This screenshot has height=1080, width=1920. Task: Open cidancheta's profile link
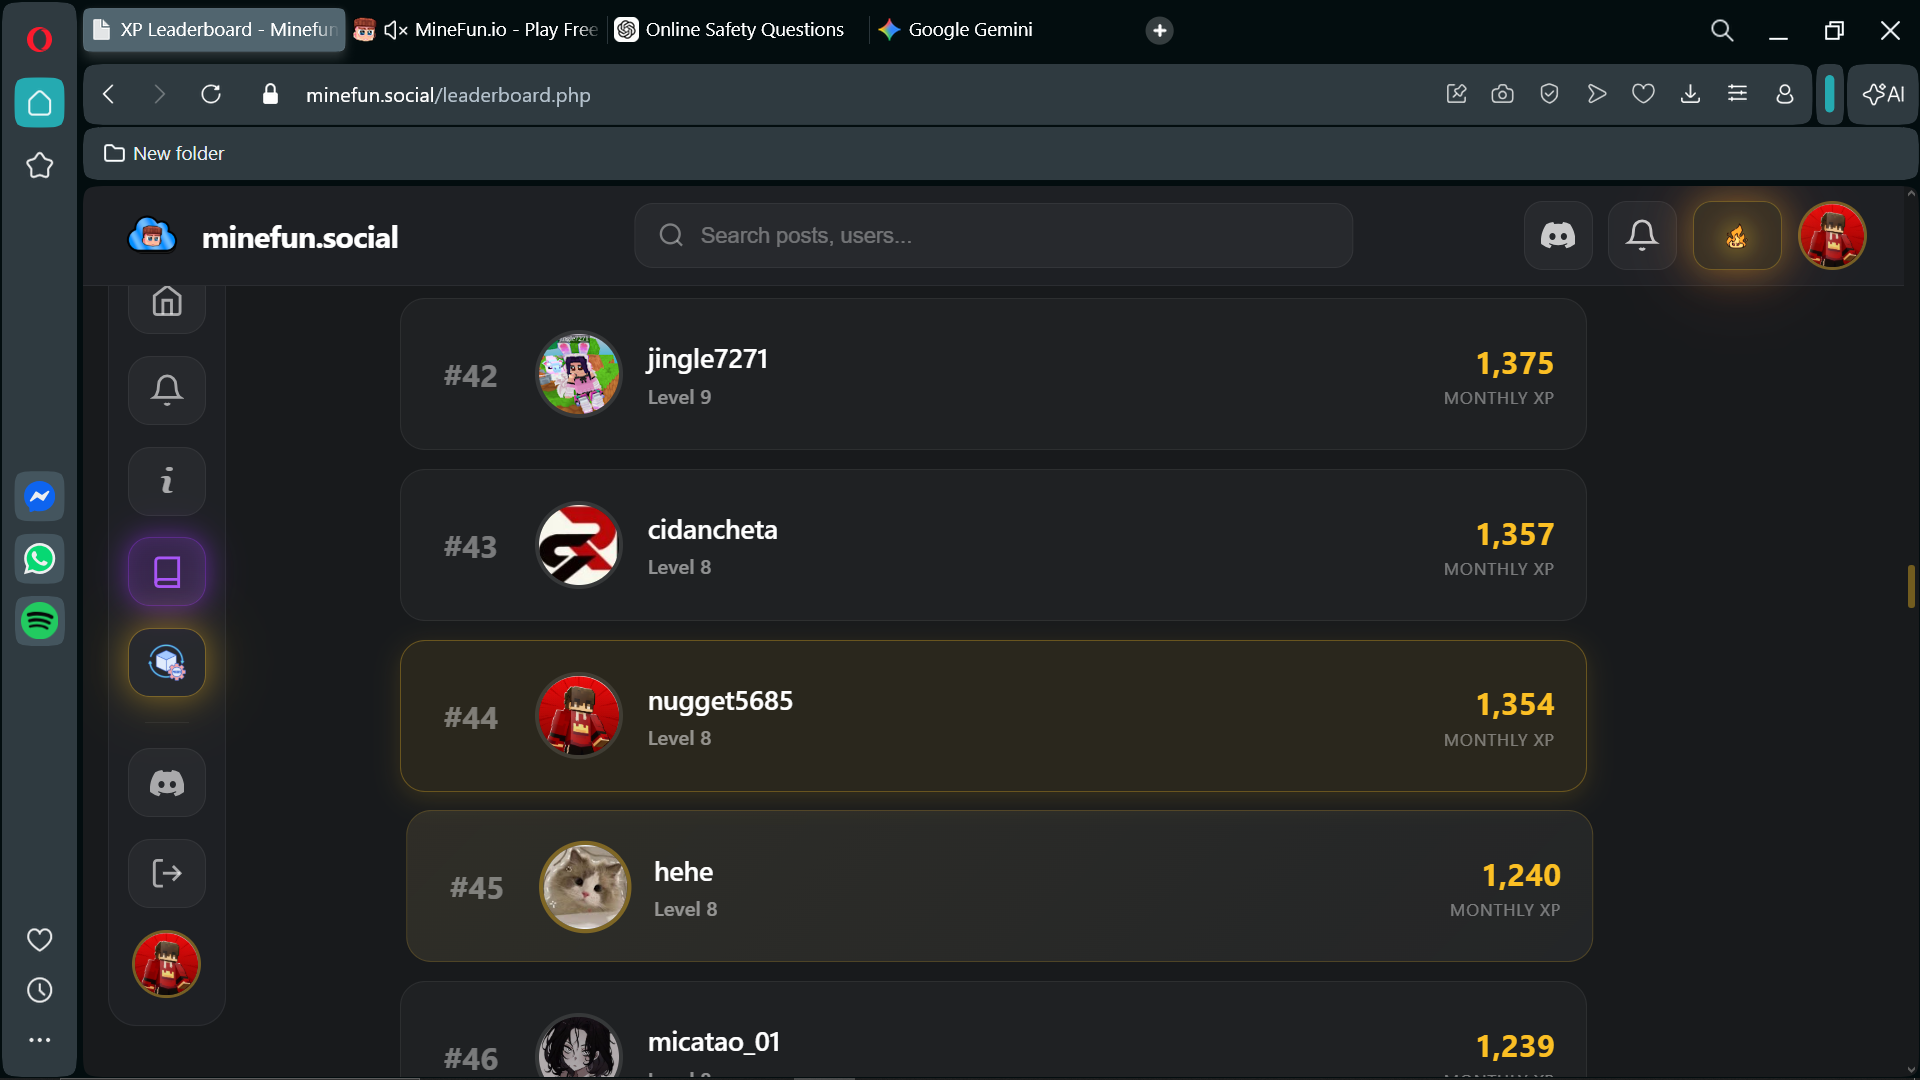pos(712,530)
